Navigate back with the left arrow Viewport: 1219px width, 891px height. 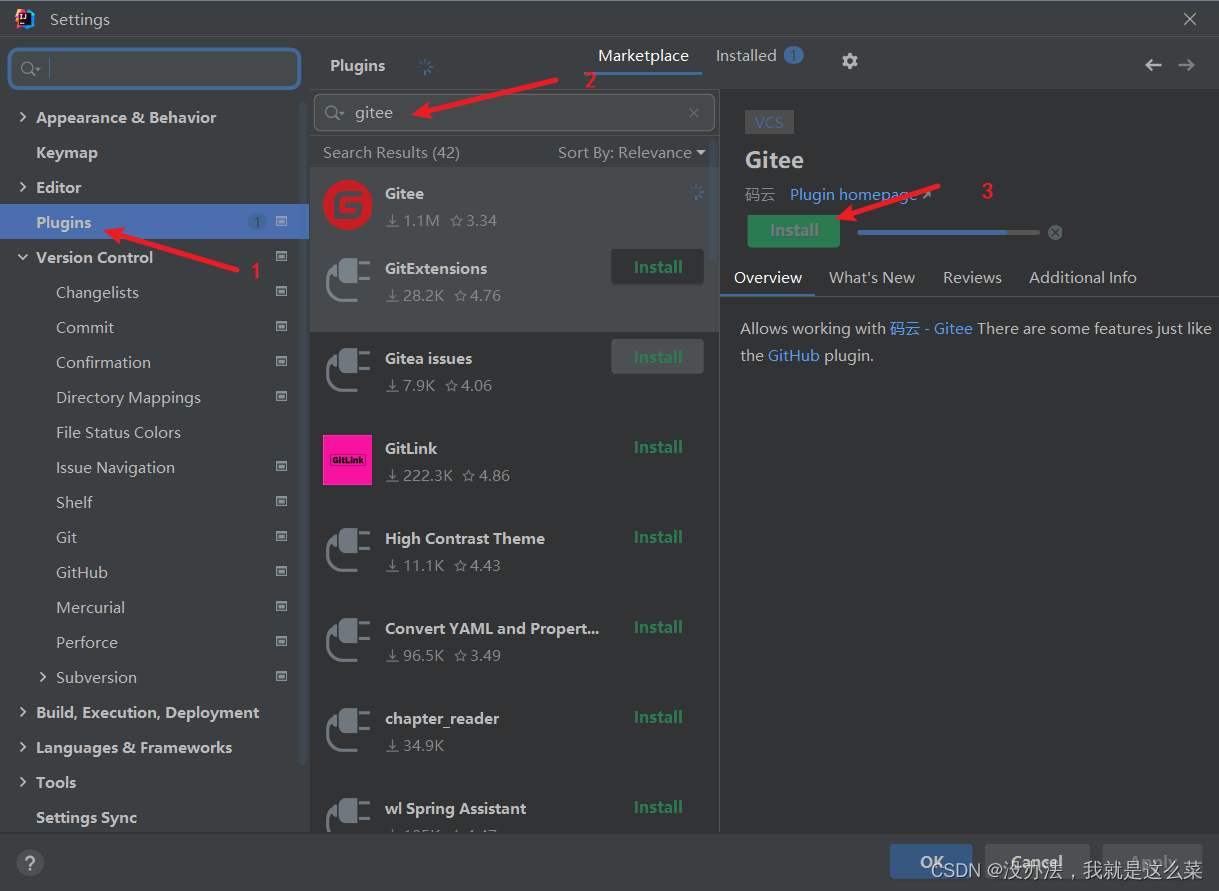click(1153, 65)
